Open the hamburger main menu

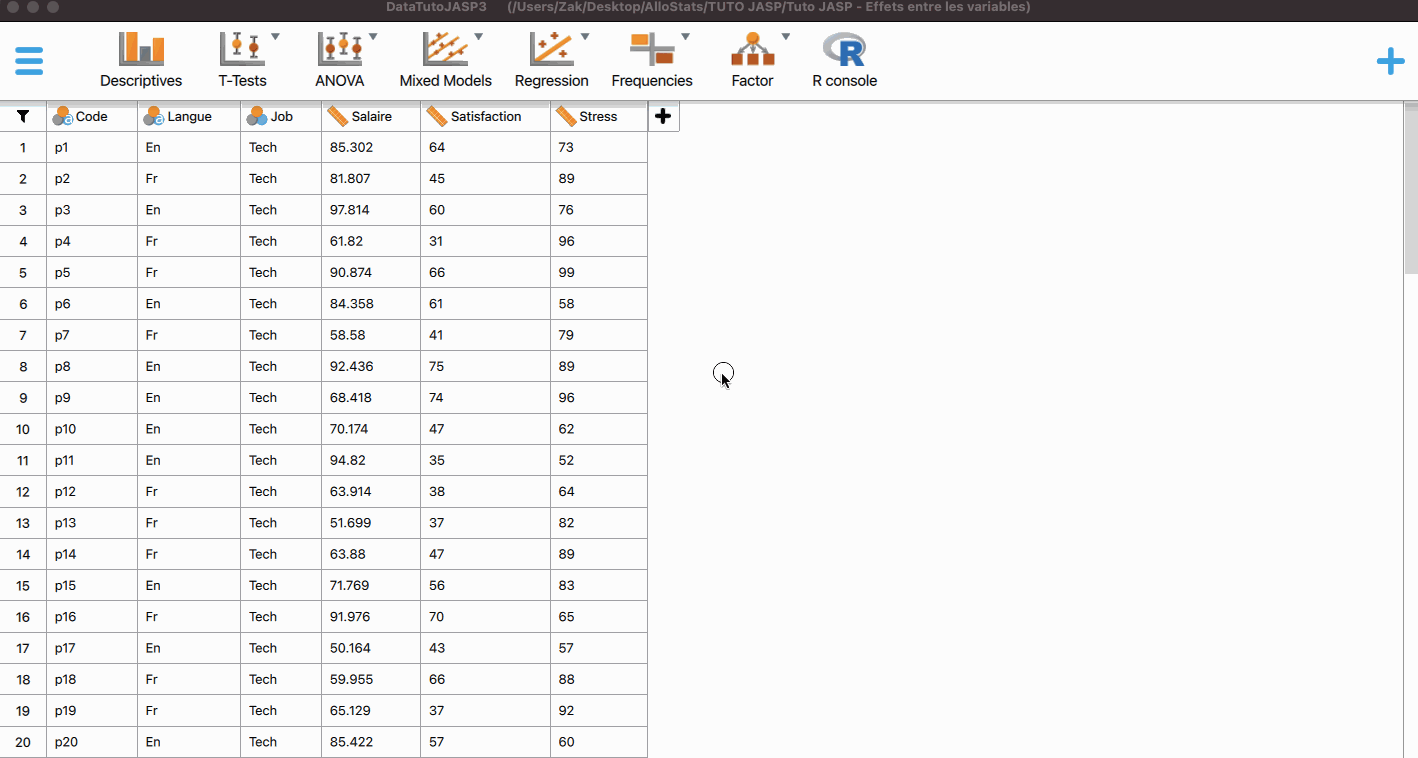tap(29, 61)
